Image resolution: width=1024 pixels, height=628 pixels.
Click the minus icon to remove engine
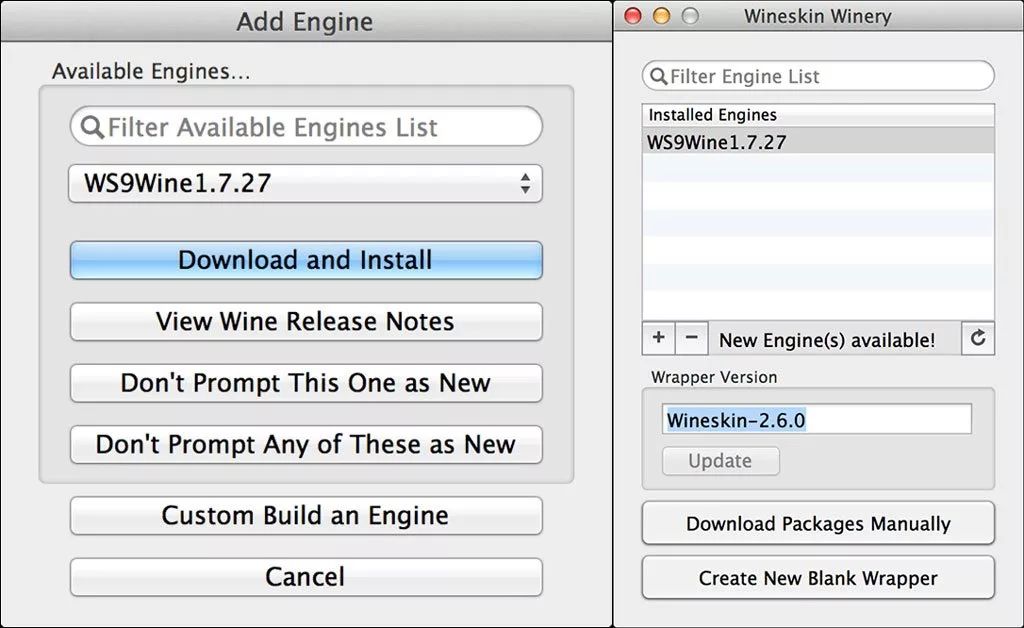[x=692, y=338]
